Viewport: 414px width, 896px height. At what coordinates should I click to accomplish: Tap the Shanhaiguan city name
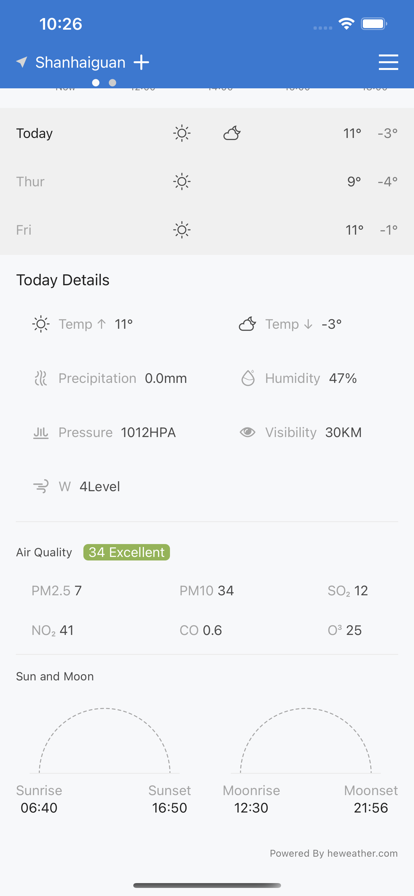point(80,62)
